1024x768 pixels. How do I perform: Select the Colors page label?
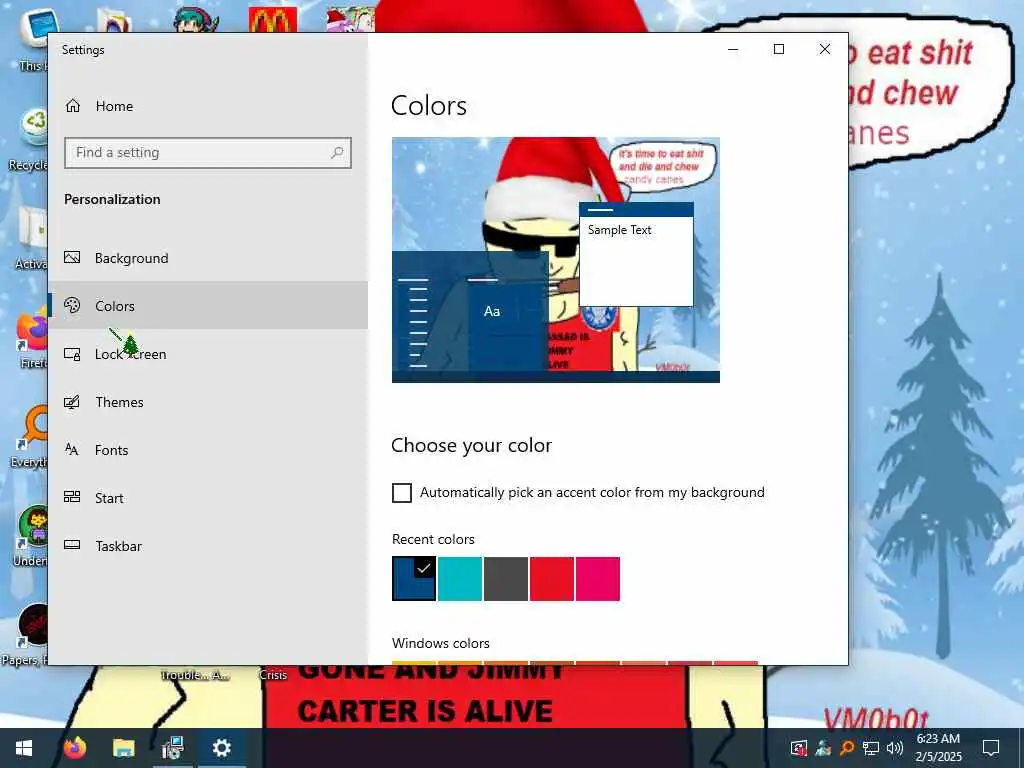(x=115, y=306)
